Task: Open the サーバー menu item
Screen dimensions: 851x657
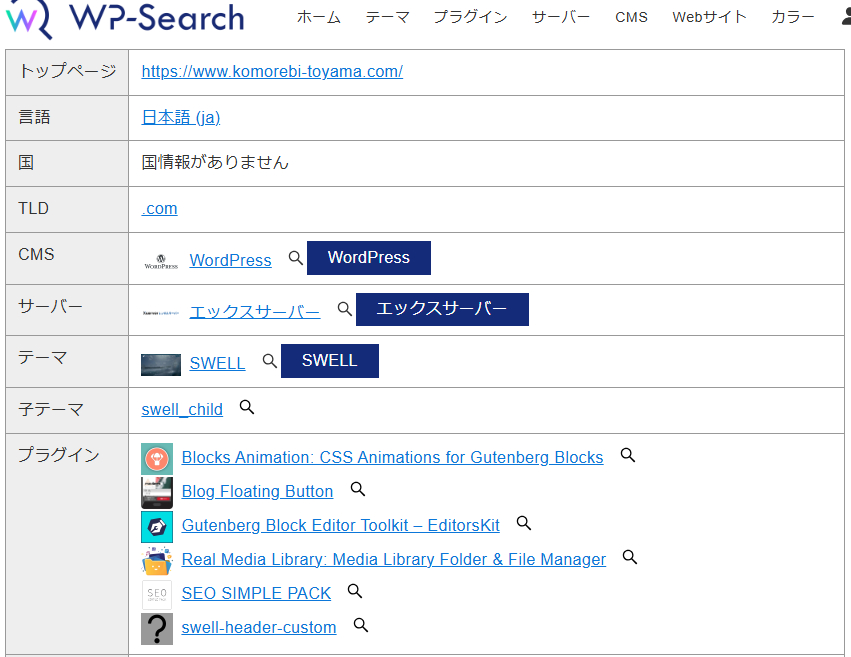Action: coord(561,17)
